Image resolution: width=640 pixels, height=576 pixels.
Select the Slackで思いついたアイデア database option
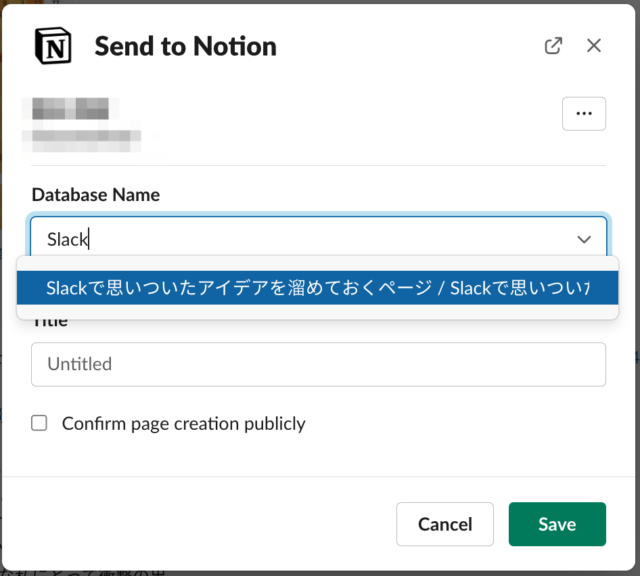pos(317,288)
